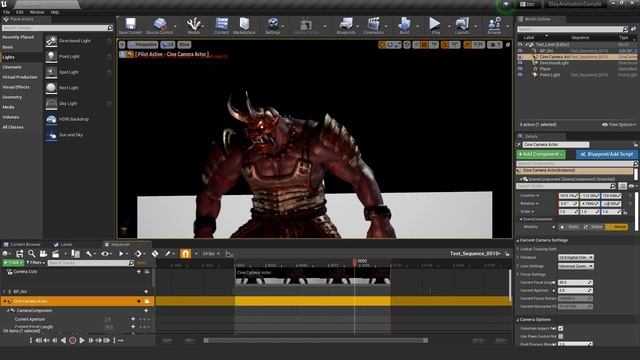Select the Spot Light placement icon
The width and height of the screenshot is (640, 360).
coord(51,72)
